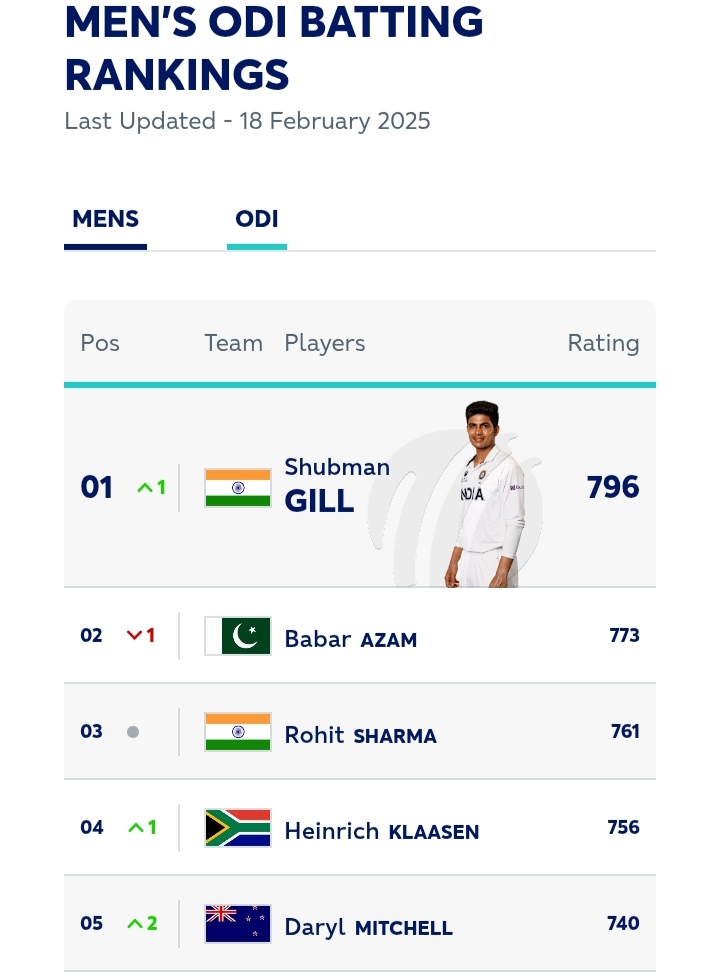This screenshot has width=720, height=977.
Task: Click the Rating column header
Action: [603, 343]
